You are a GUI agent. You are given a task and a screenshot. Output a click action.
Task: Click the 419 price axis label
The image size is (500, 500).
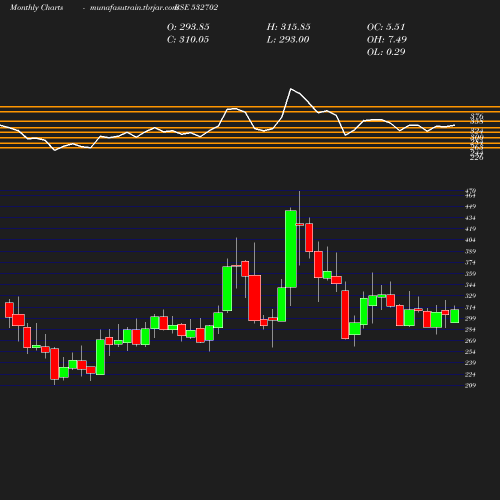(x=470, y=229)
